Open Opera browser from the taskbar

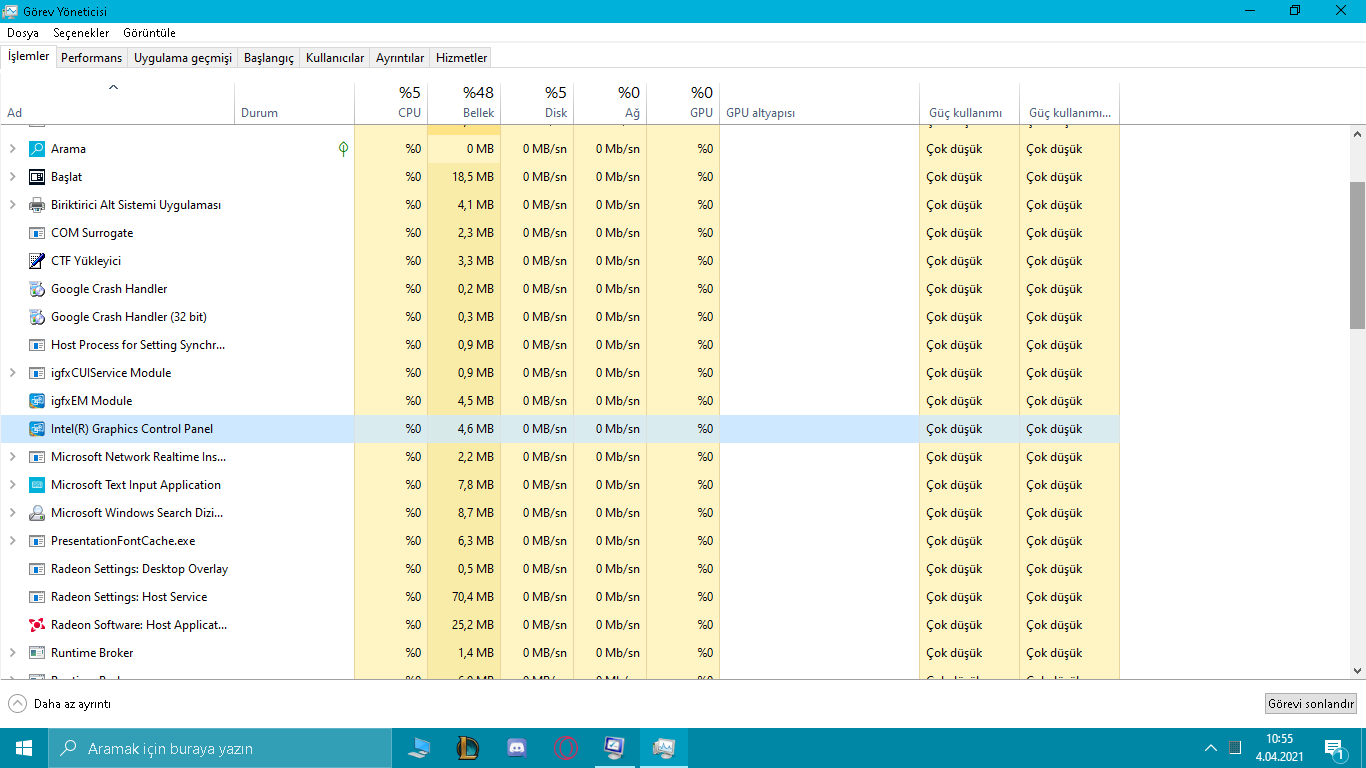566,748
